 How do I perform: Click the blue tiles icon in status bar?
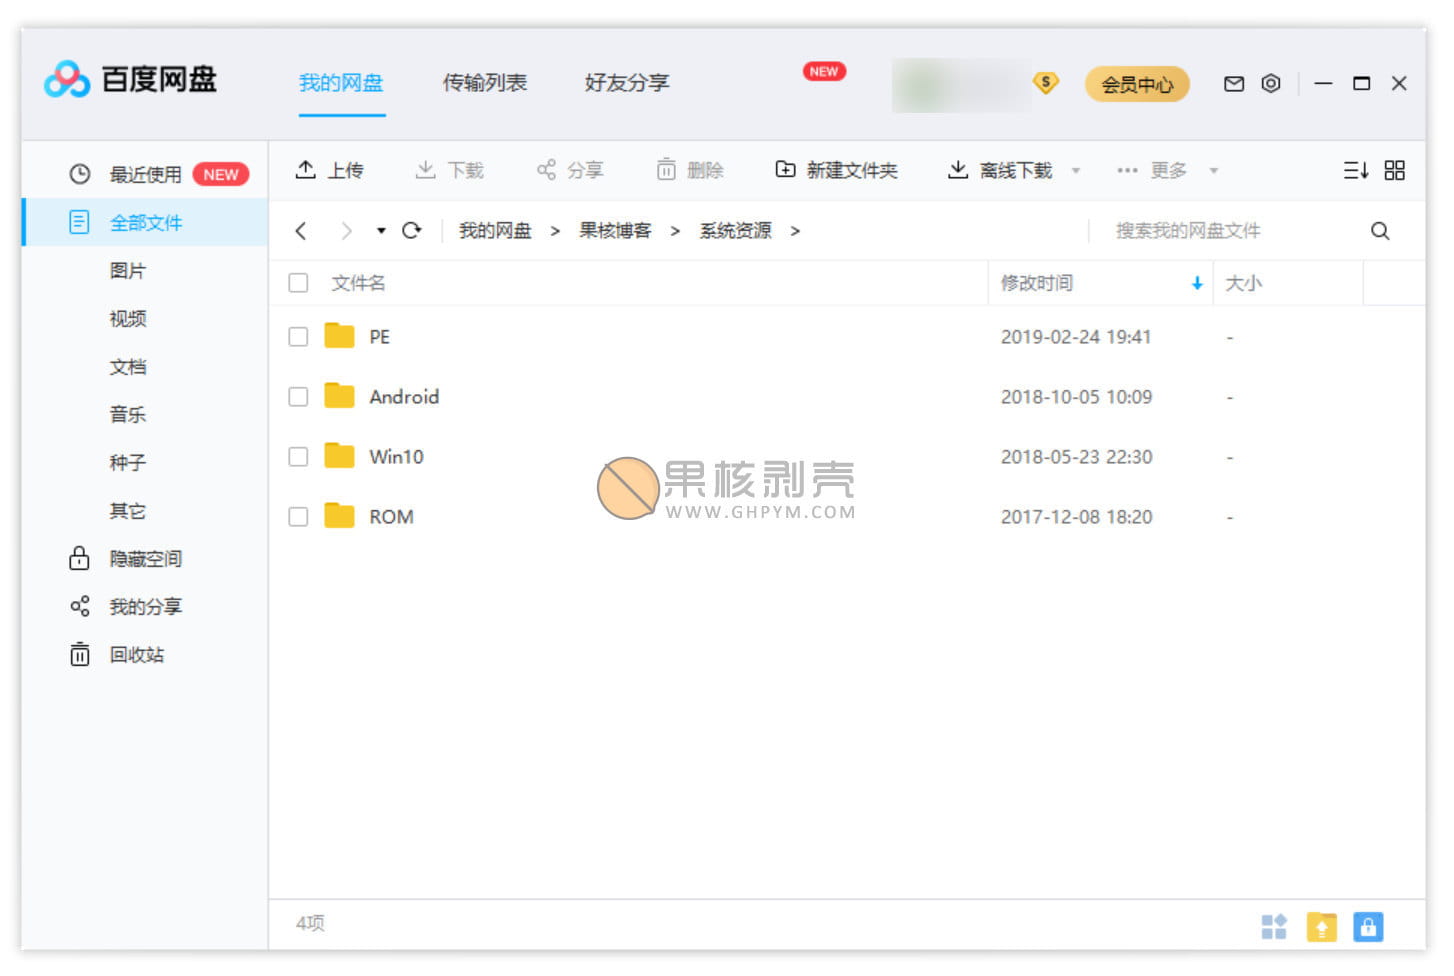pyautogui.click(x=1274, y=927)
